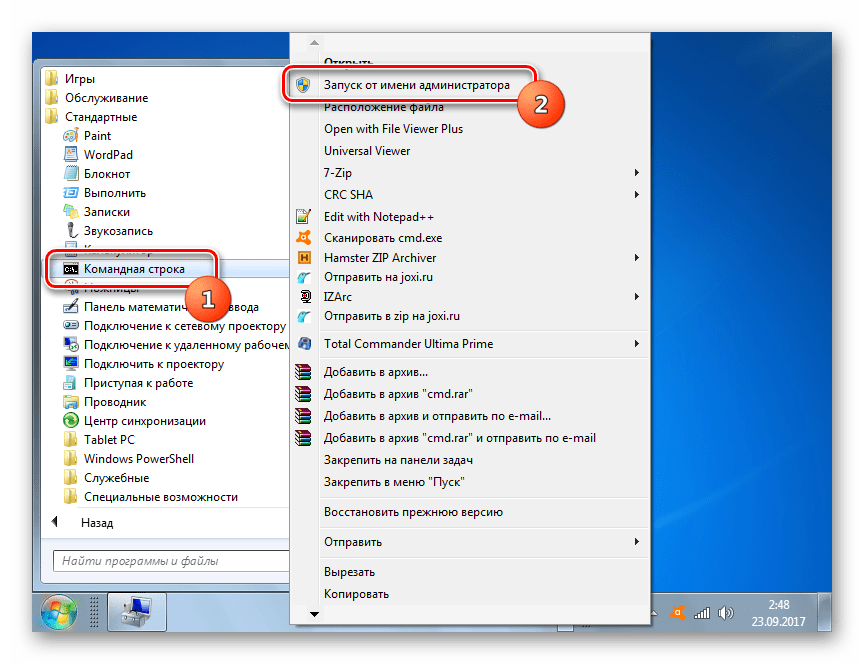
Task: Open the Обслуживание folder
Action: pyautogui.click(x=97, y=98)
